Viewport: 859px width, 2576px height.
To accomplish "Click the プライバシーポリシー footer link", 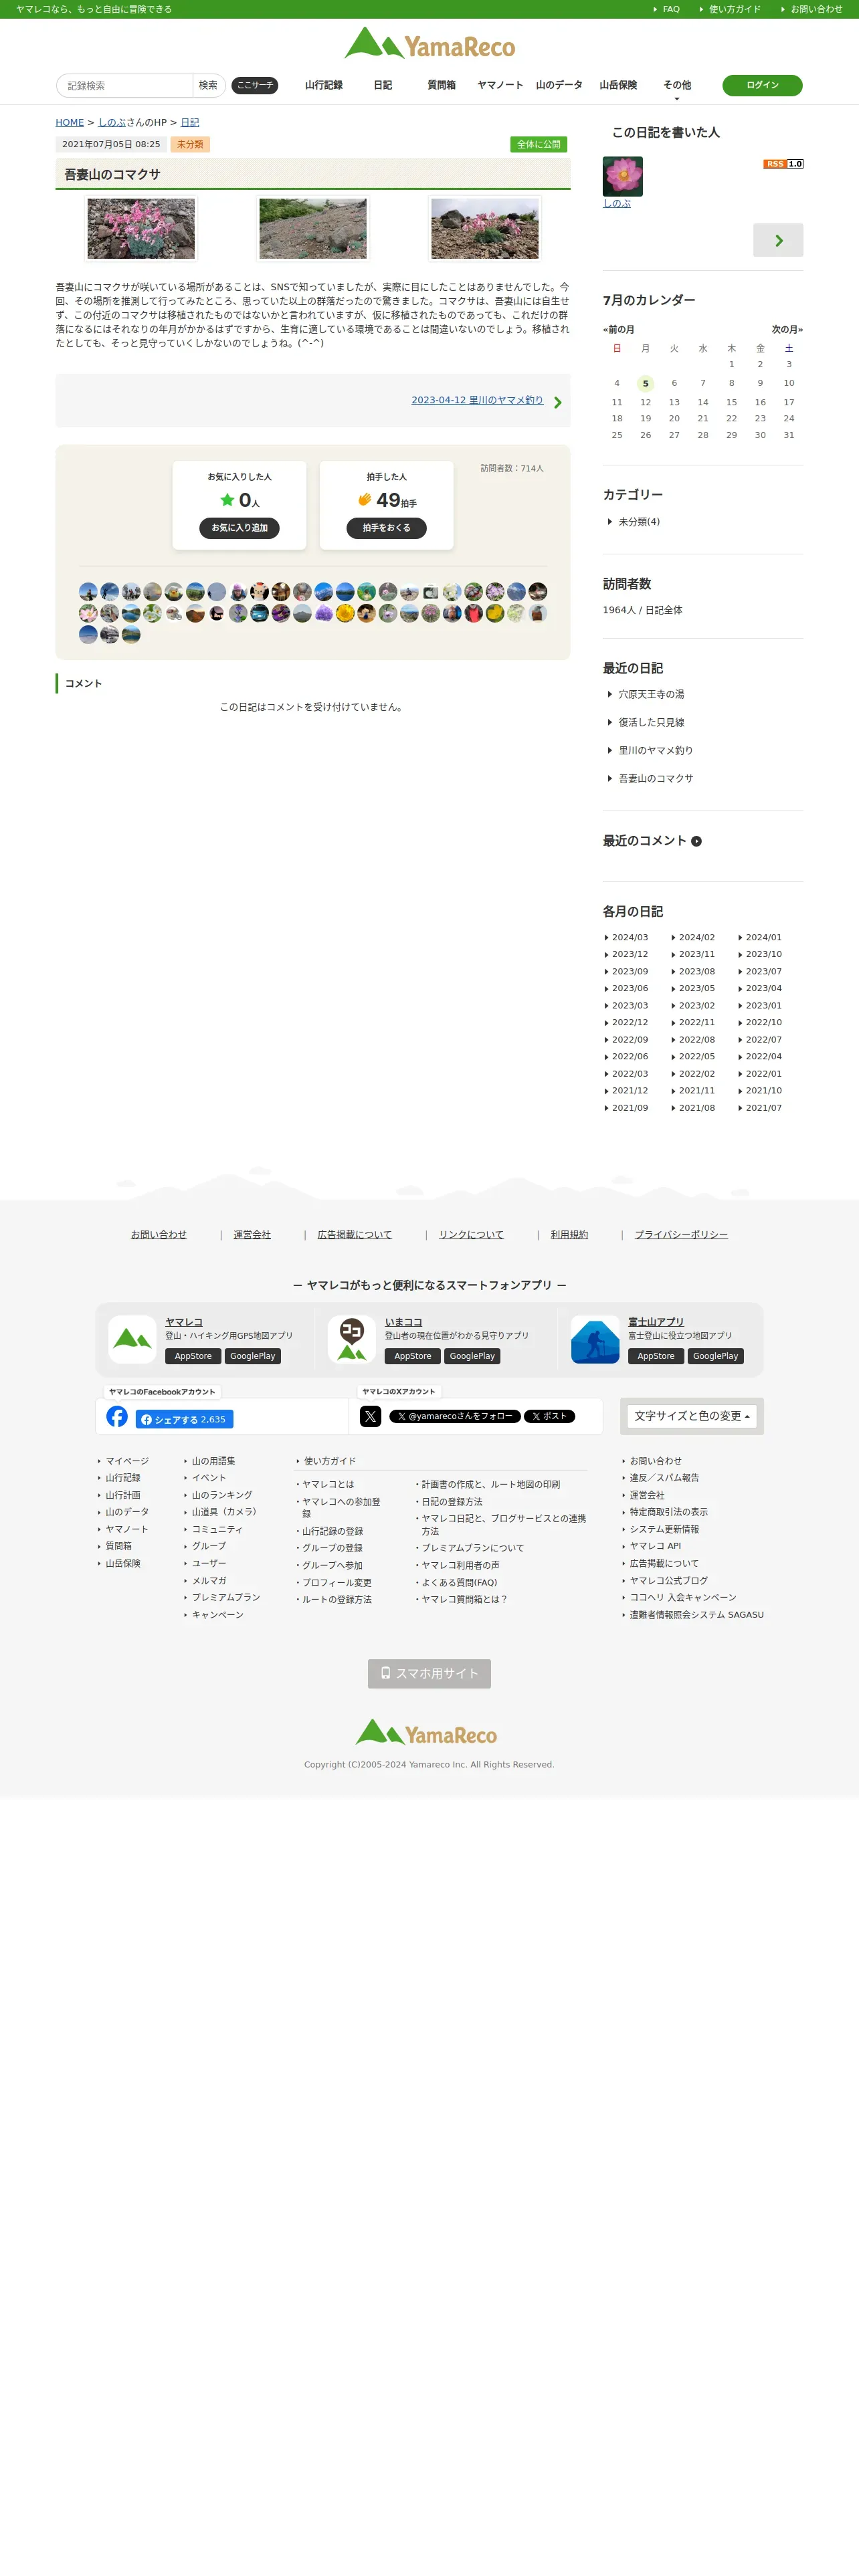I will point(681,1235).
